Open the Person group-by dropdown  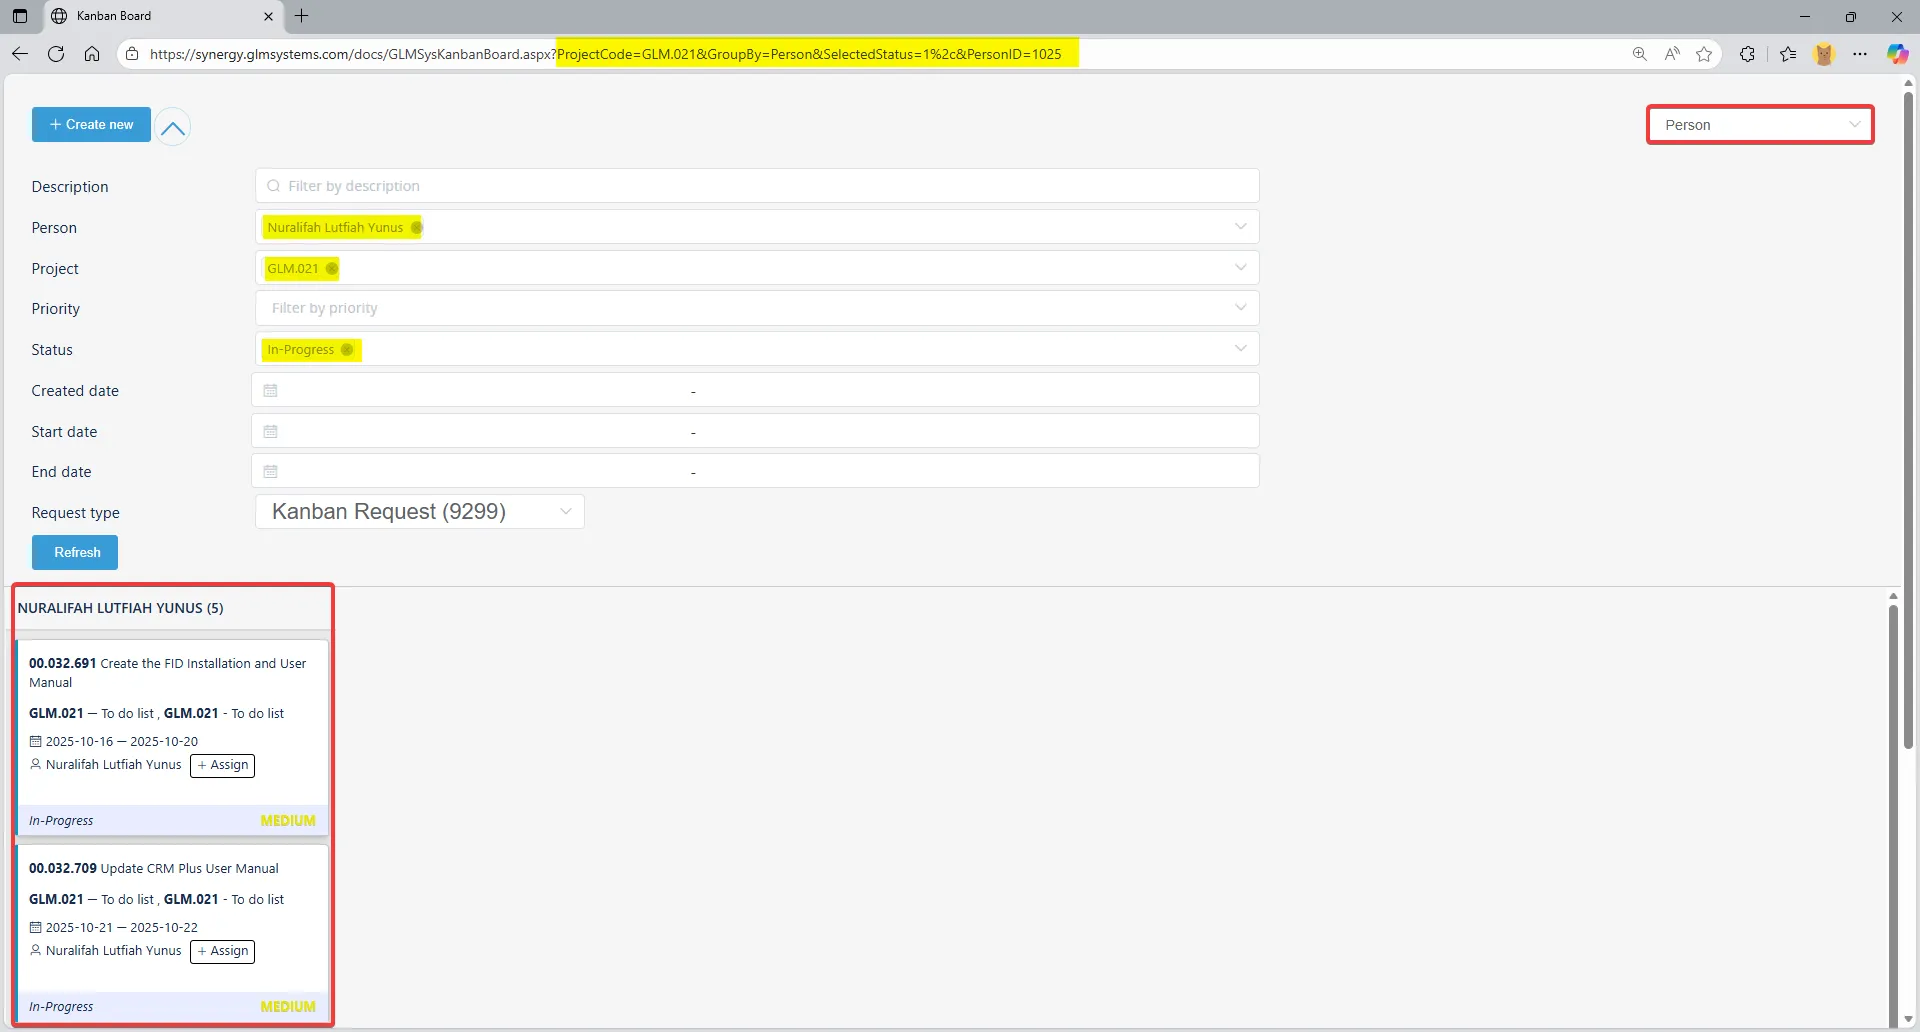(1760, 125)
